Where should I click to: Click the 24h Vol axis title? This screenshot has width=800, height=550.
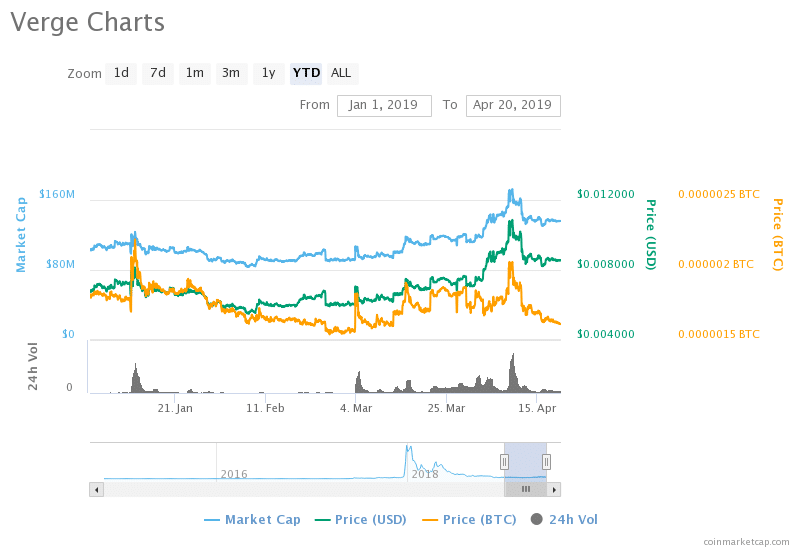tap(33, 366)
